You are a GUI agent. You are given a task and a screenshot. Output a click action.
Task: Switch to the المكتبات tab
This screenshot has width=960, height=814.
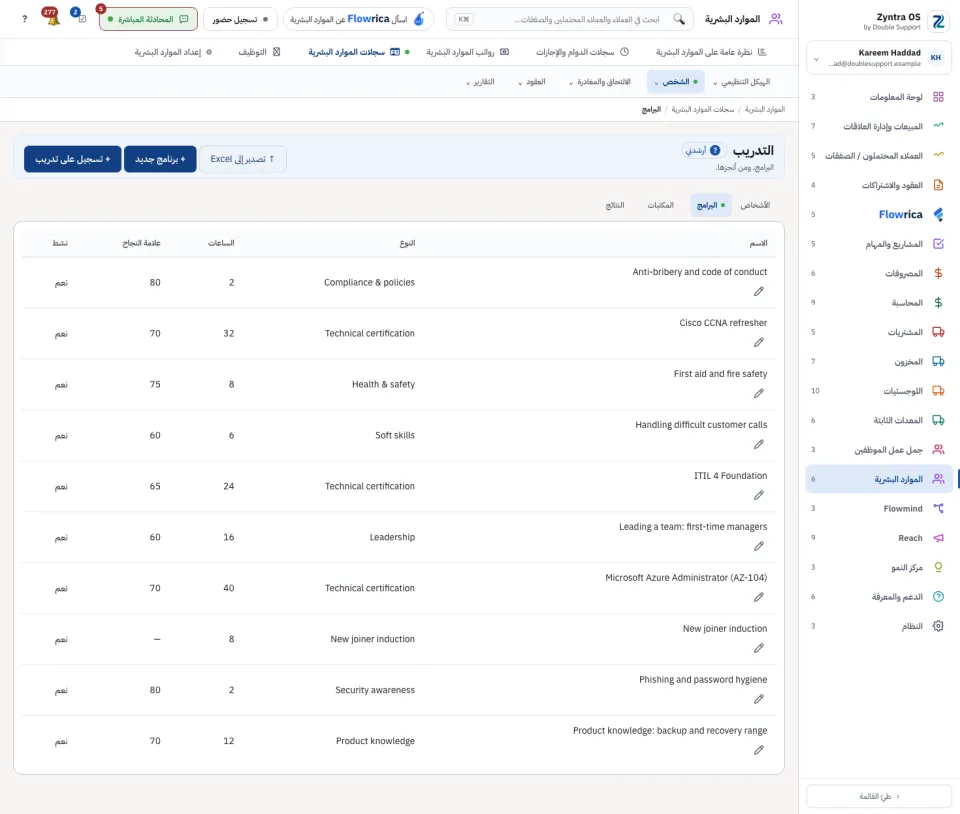click(661, 205)
